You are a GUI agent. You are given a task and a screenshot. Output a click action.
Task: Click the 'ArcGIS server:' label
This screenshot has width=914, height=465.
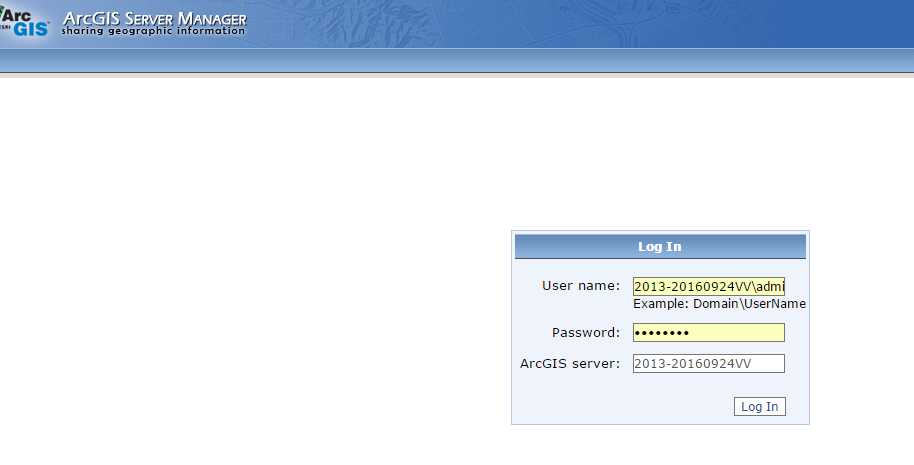(x=570, y=364)
